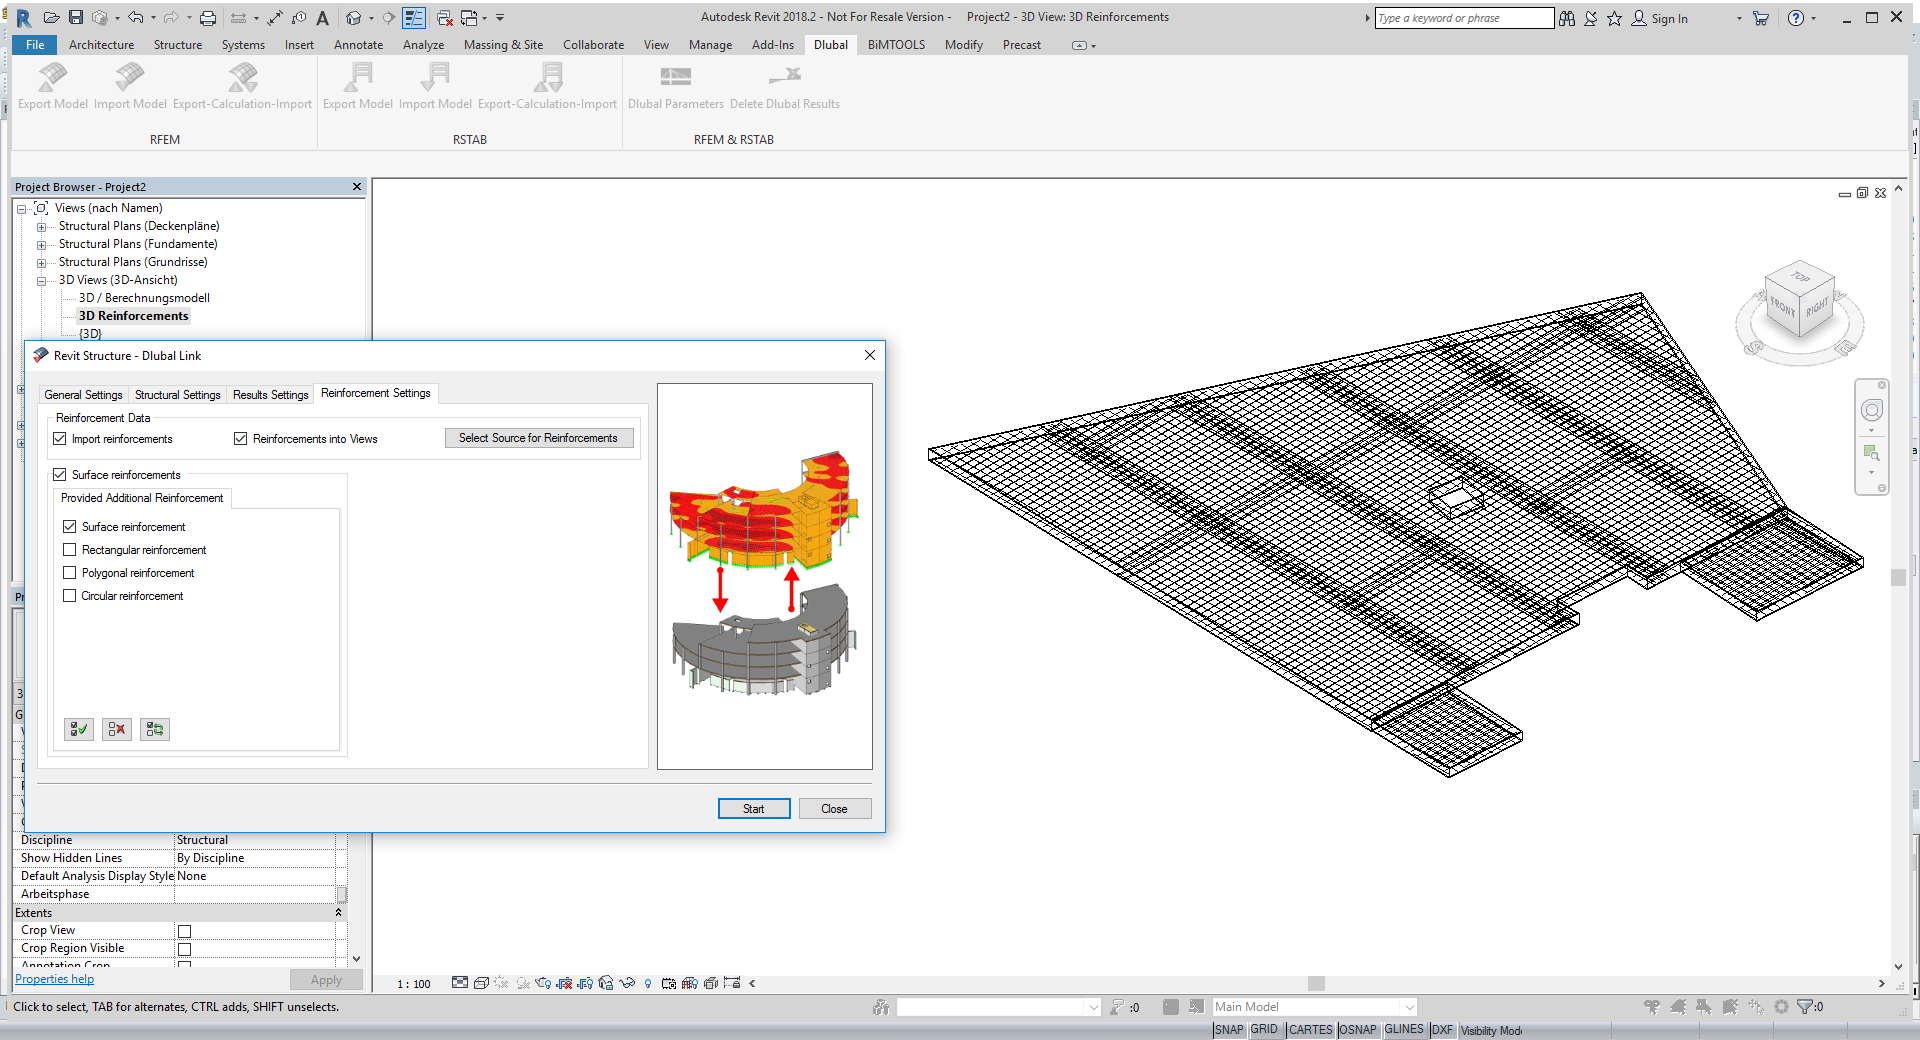Expand Structural Plans (Fundamente) tree node

(x=41, y=245)
